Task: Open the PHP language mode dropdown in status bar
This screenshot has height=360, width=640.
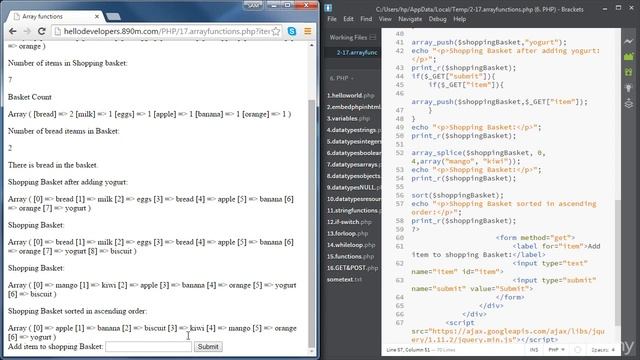Action: [x=556, y=350]
